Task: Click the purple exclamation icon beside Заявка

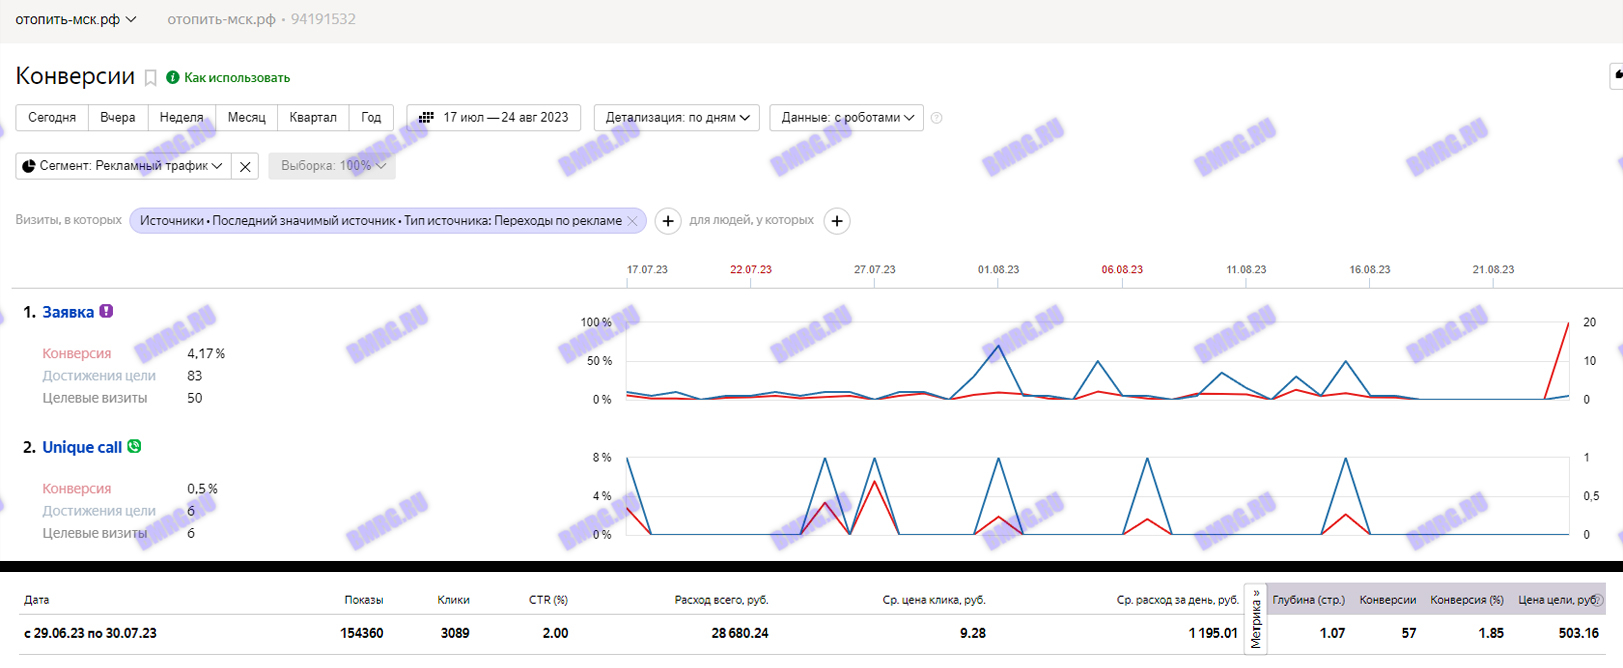Action: pos(107,311)
